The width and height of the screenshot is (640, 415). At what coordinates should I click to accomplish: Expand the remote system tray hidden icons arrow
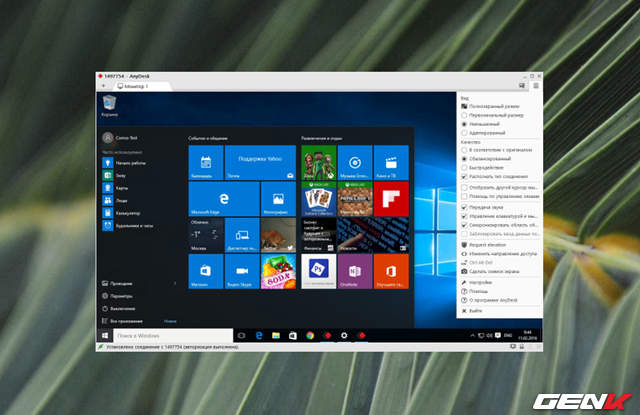473,336
